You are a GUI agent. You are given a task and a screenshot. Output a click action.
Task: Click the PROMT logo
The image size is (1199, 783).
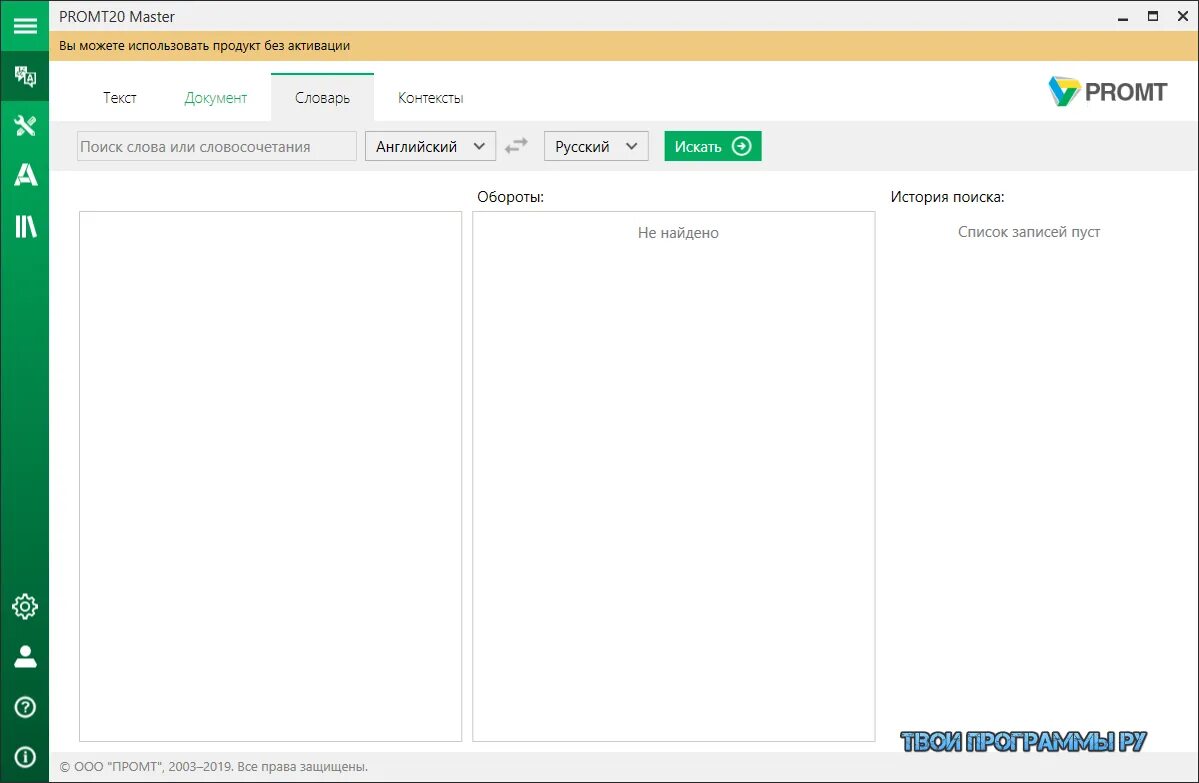1107,92
